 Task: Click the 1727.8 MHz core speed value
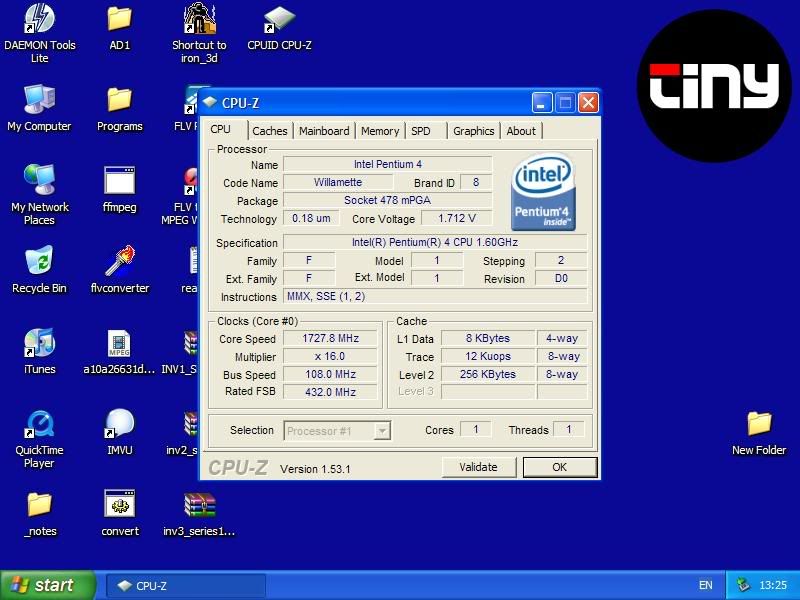330,338
